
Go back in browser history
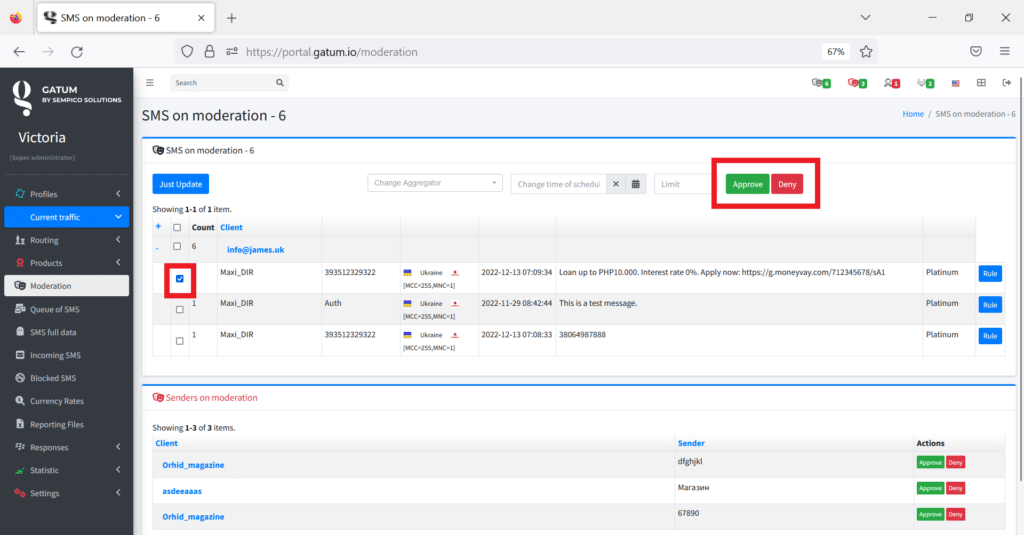(x=19, y=52)
